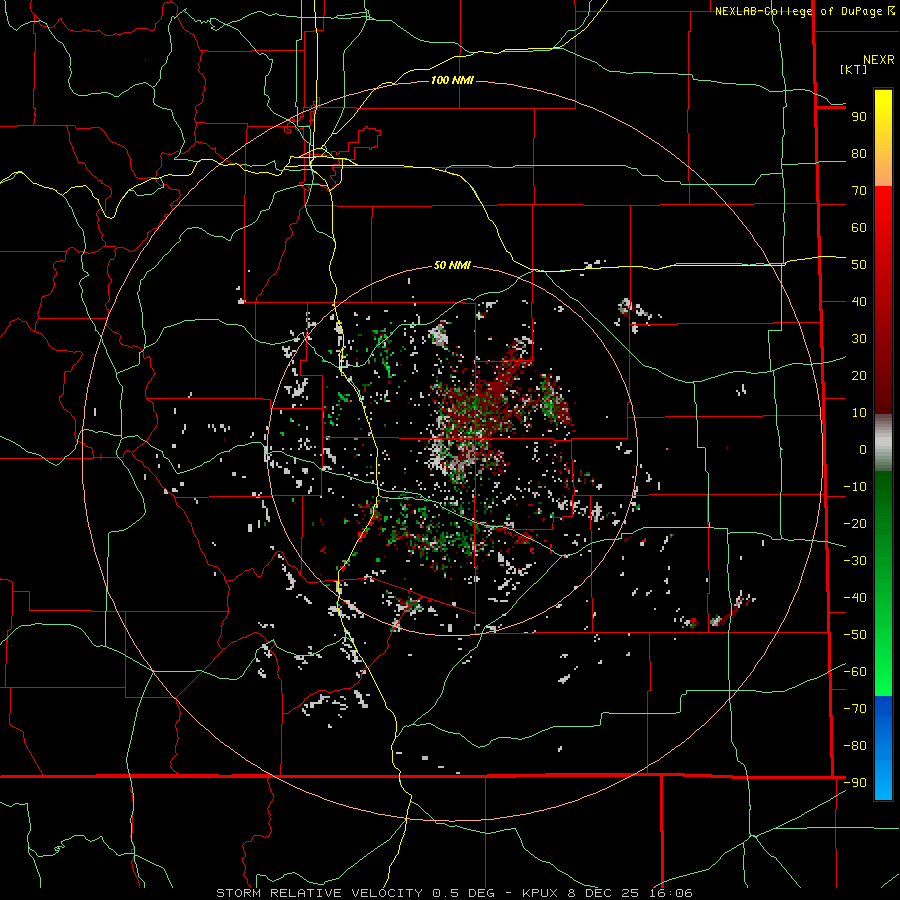This screenshot has height=900, width=900.
Task: Click the -40 value on the velocity scale
Action: coord(855,598)
